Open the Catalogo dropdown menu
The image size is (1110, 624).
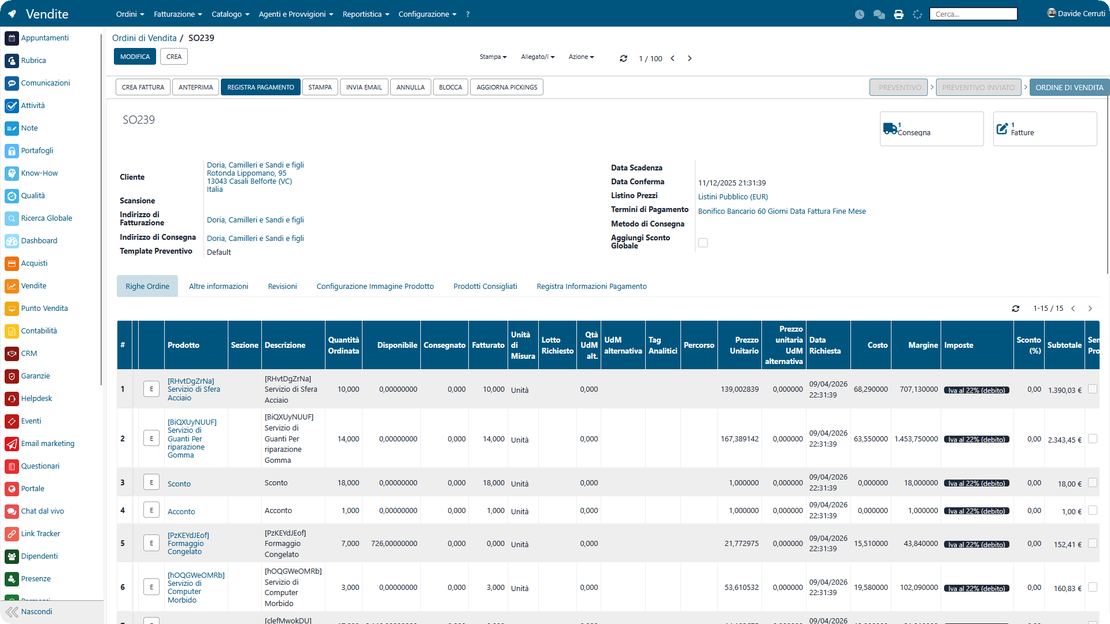(x=230, y=14)
